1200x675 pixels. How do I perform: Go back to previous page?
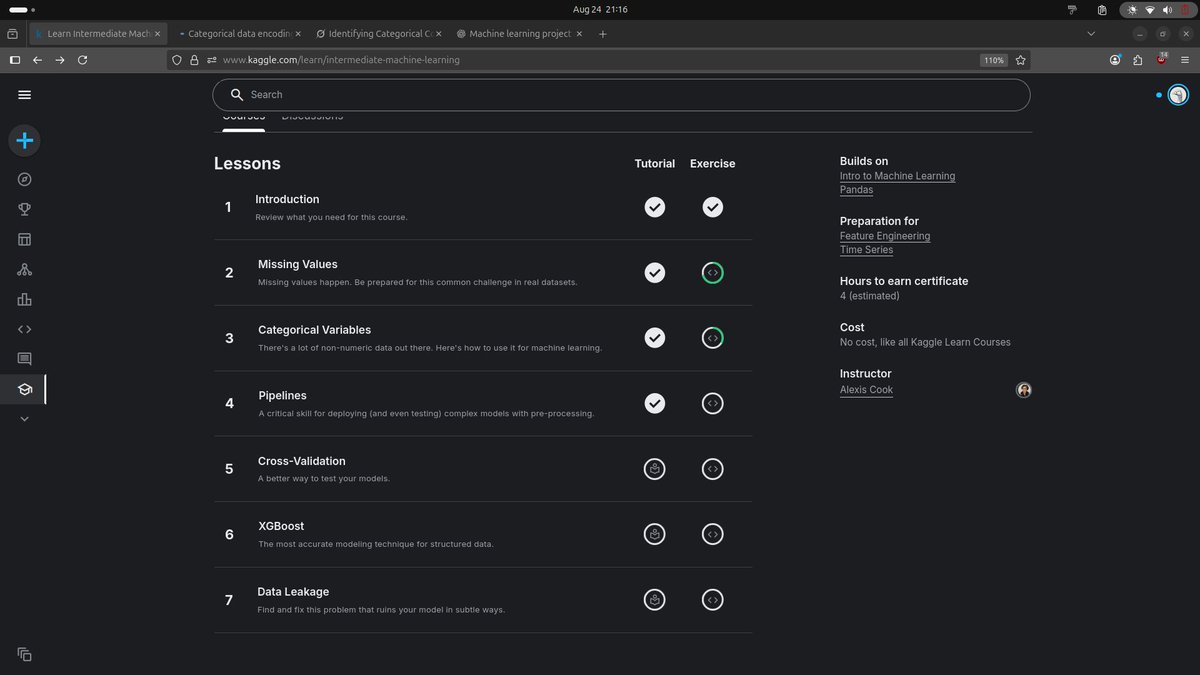(x=37, y=60)
